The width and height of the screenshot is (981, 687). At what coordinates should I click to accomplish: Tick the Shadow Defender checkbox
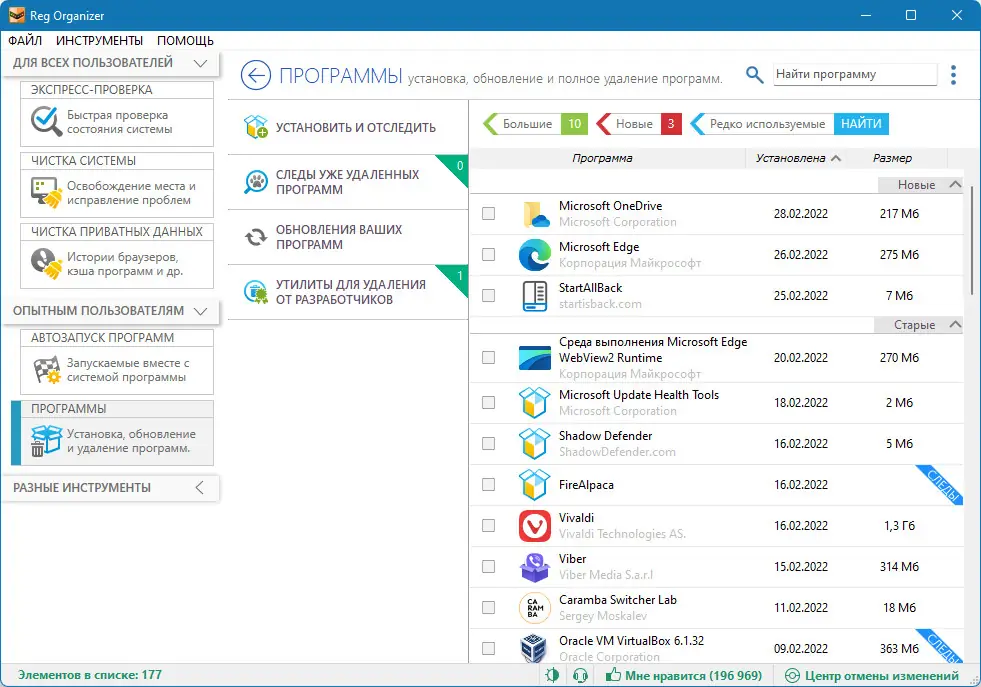(489, 444)
